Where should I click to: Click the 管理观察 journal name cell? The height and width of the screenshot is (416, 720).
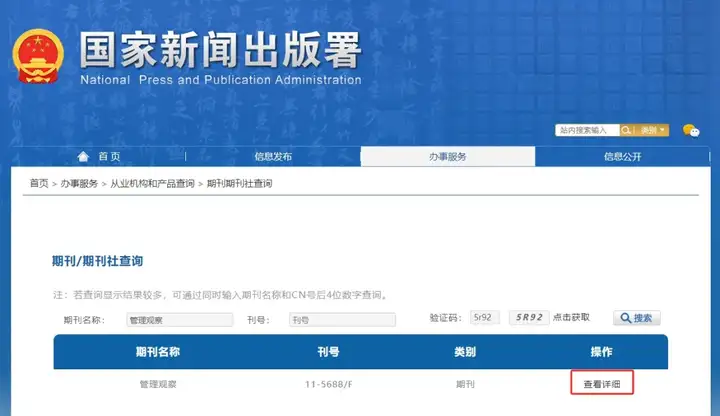coord(158,384)
